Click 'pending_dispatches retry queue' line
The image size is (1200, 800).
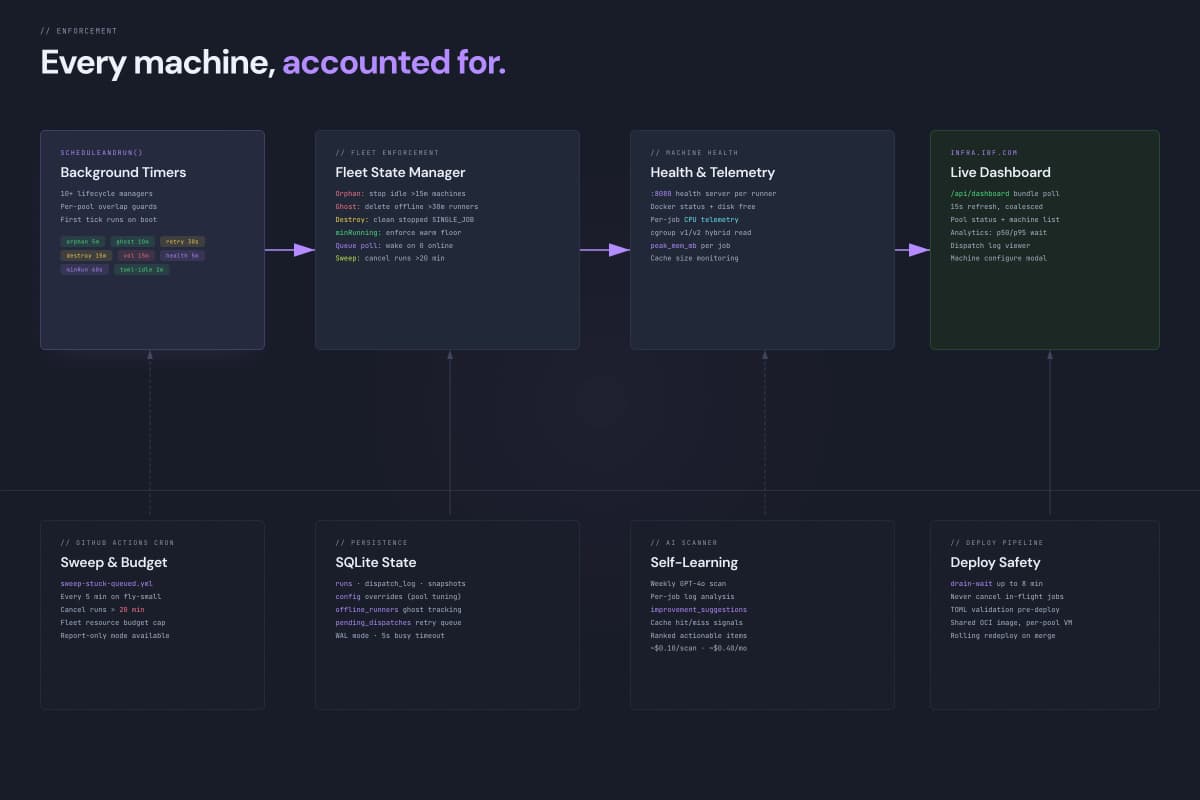click(x=398, y=622)
